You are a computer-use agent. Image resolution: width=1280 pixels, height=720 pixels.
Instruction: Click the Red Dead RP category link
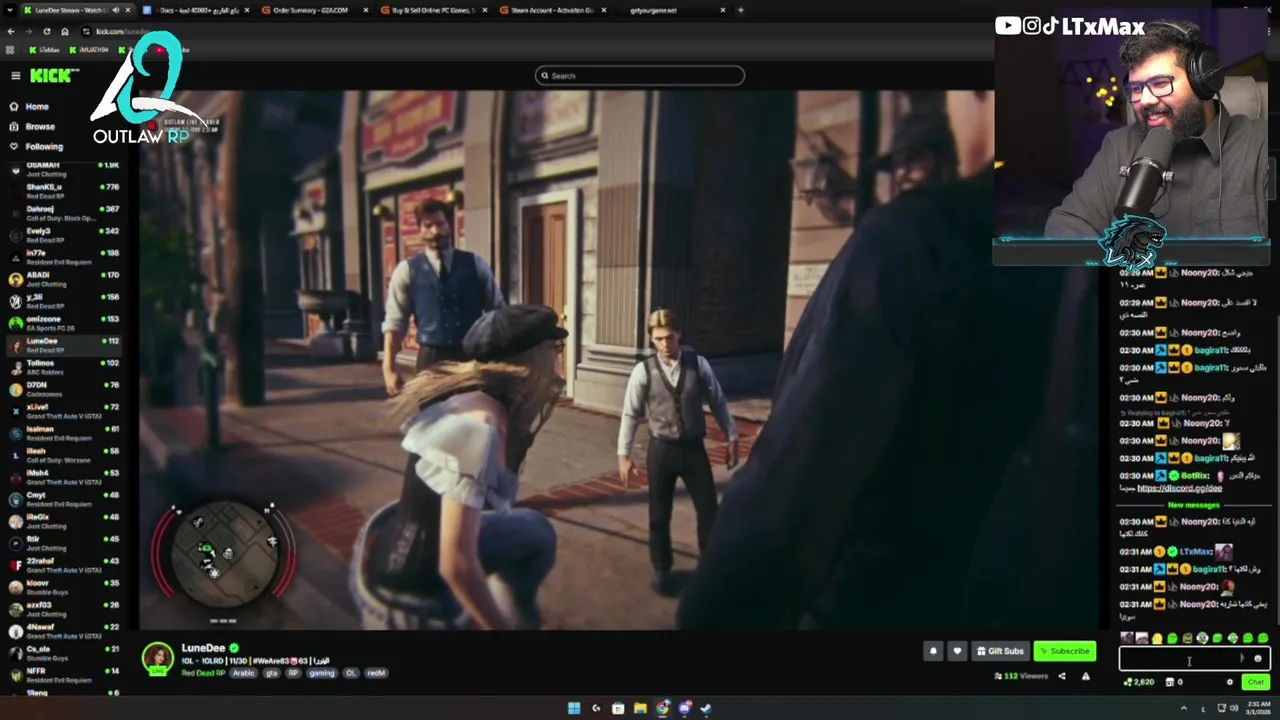point(204,673)
